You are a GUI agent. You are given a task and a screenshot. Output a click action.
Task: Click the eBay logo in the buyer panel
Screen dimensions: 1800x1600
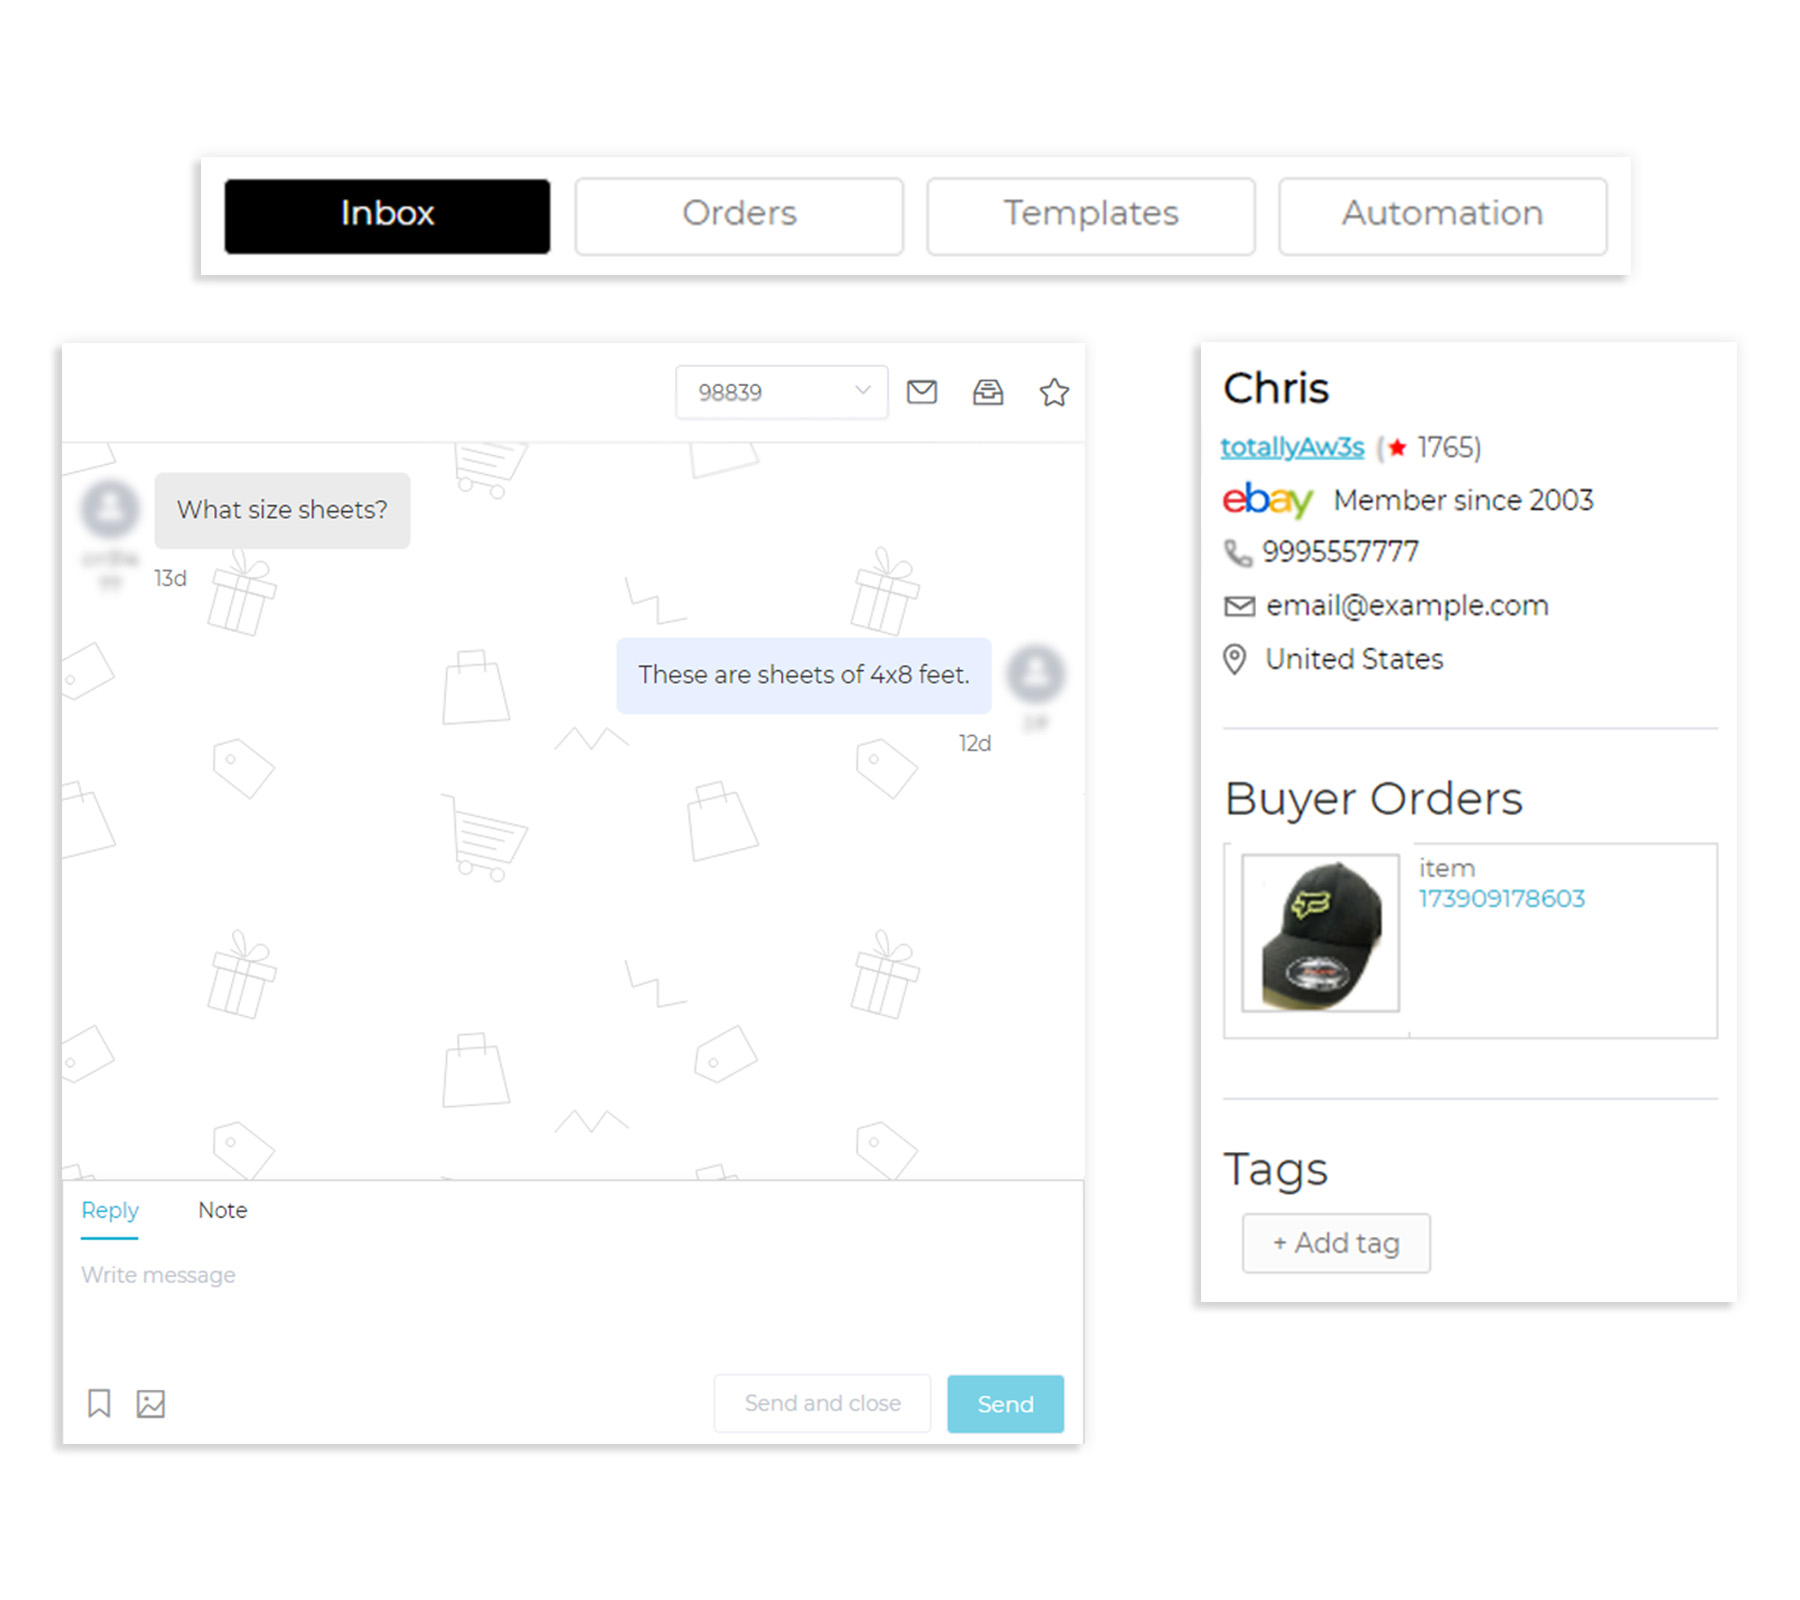coord(1266,500)
